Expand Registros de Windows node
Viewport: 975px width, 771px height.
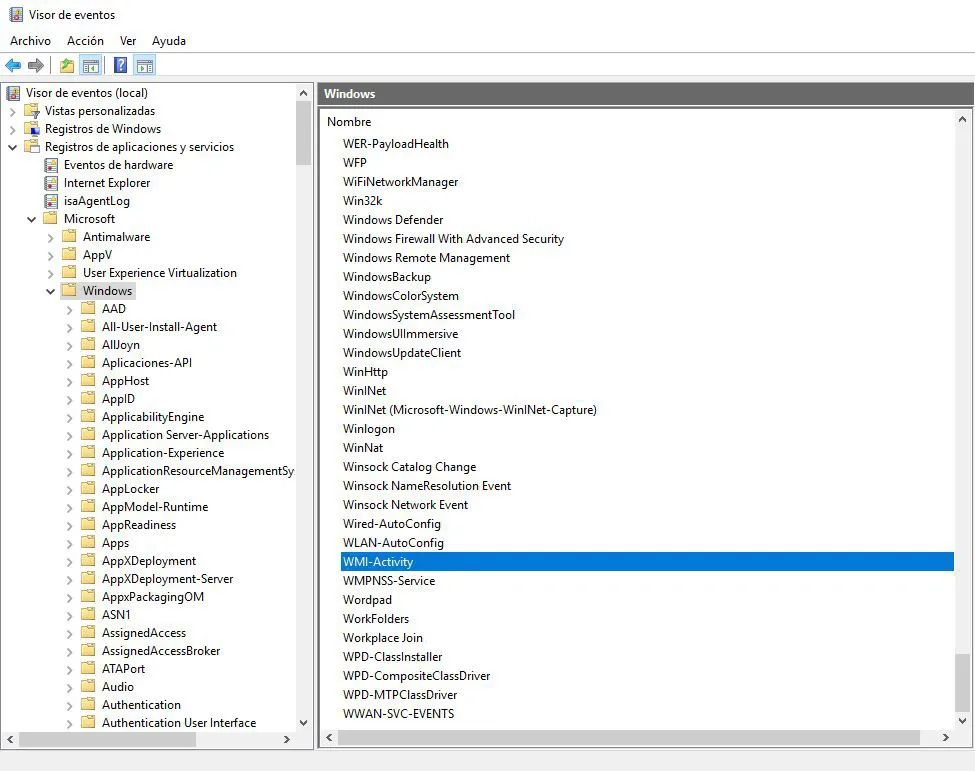click(12, 131)
